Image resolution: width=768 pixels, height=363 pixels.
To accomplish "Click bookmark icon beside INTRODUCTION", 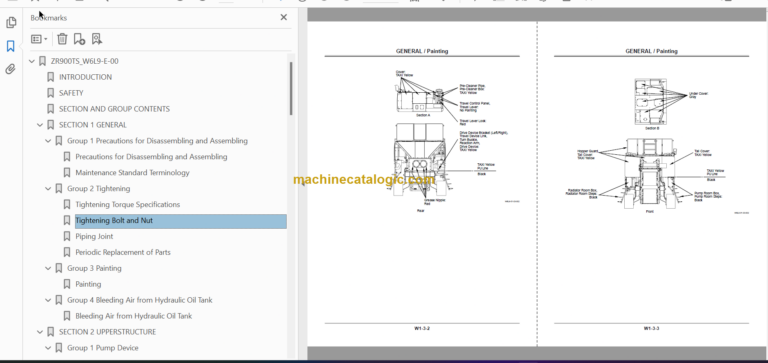I will (50, 77).
